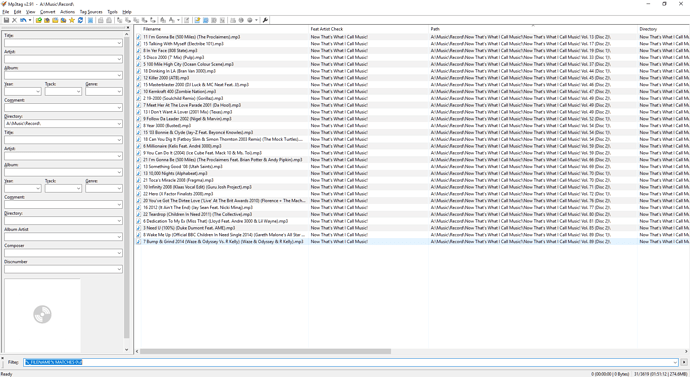Viewport: 690px width, 377px height.
Task: Click the Filename - Tag converter icon
Action: (128, 20)
